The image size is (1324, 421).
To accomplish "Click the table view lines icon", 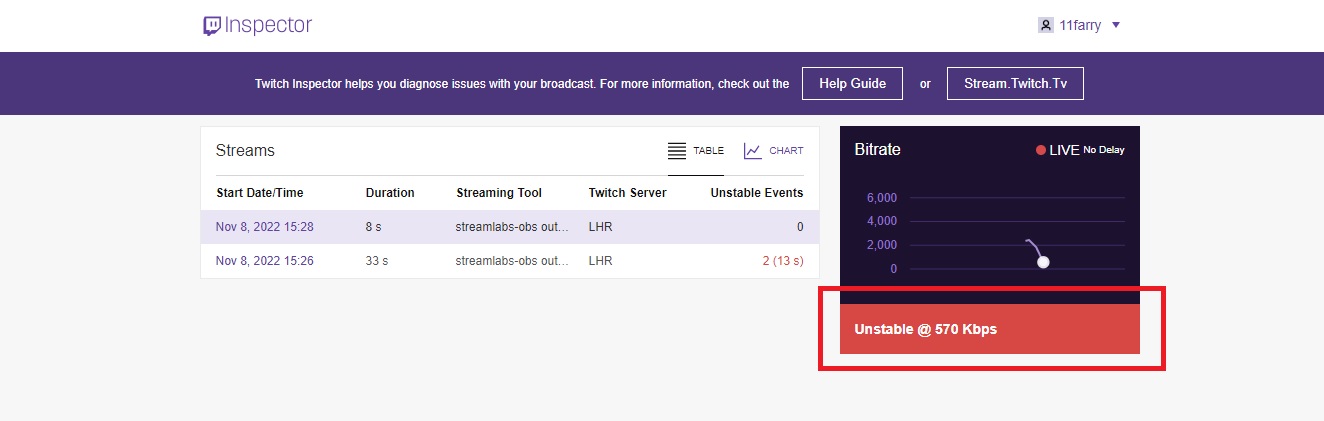I will 677,151.
